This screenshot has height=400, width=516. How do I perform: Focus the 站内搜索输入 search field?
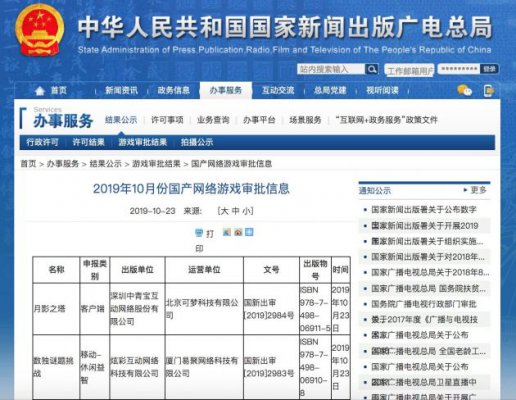(x=331, y=69)
